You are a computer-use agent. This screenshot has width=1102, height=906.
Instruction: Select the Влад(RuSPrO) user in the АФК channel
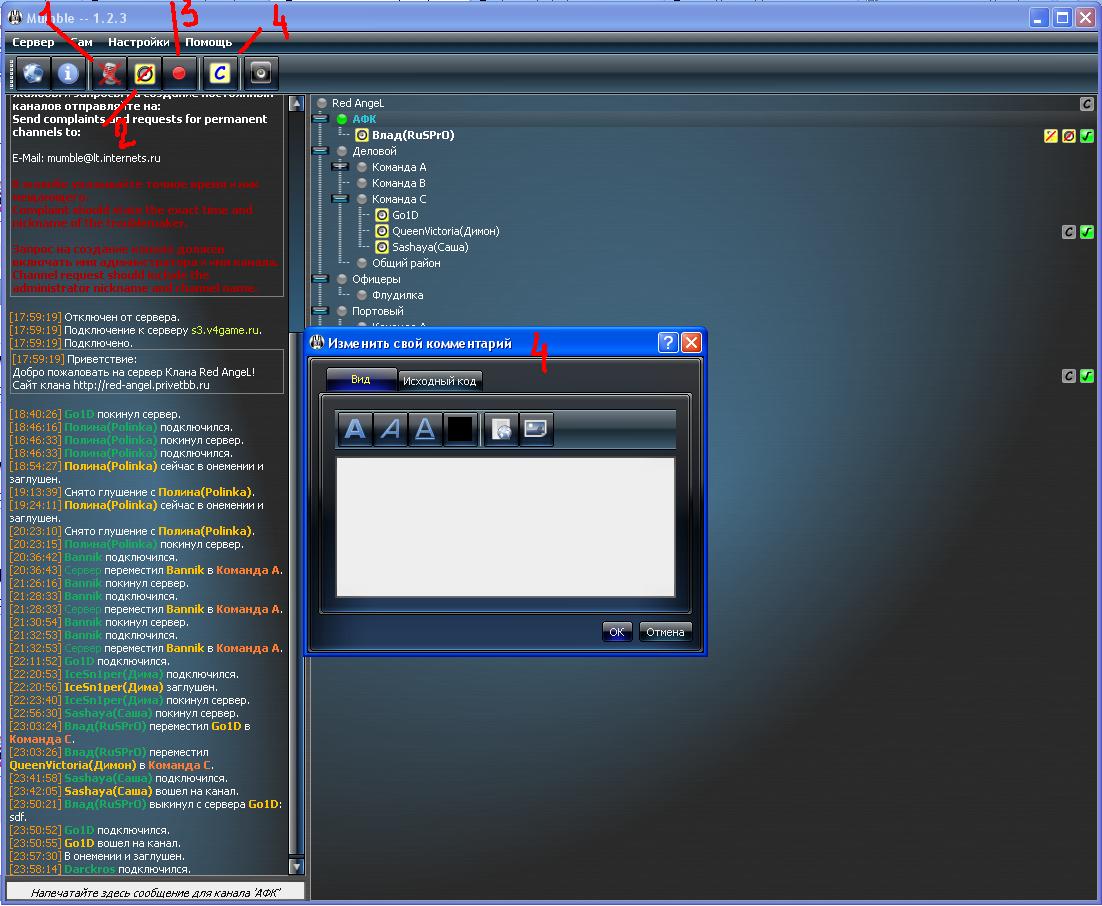[x=413, y=135]
